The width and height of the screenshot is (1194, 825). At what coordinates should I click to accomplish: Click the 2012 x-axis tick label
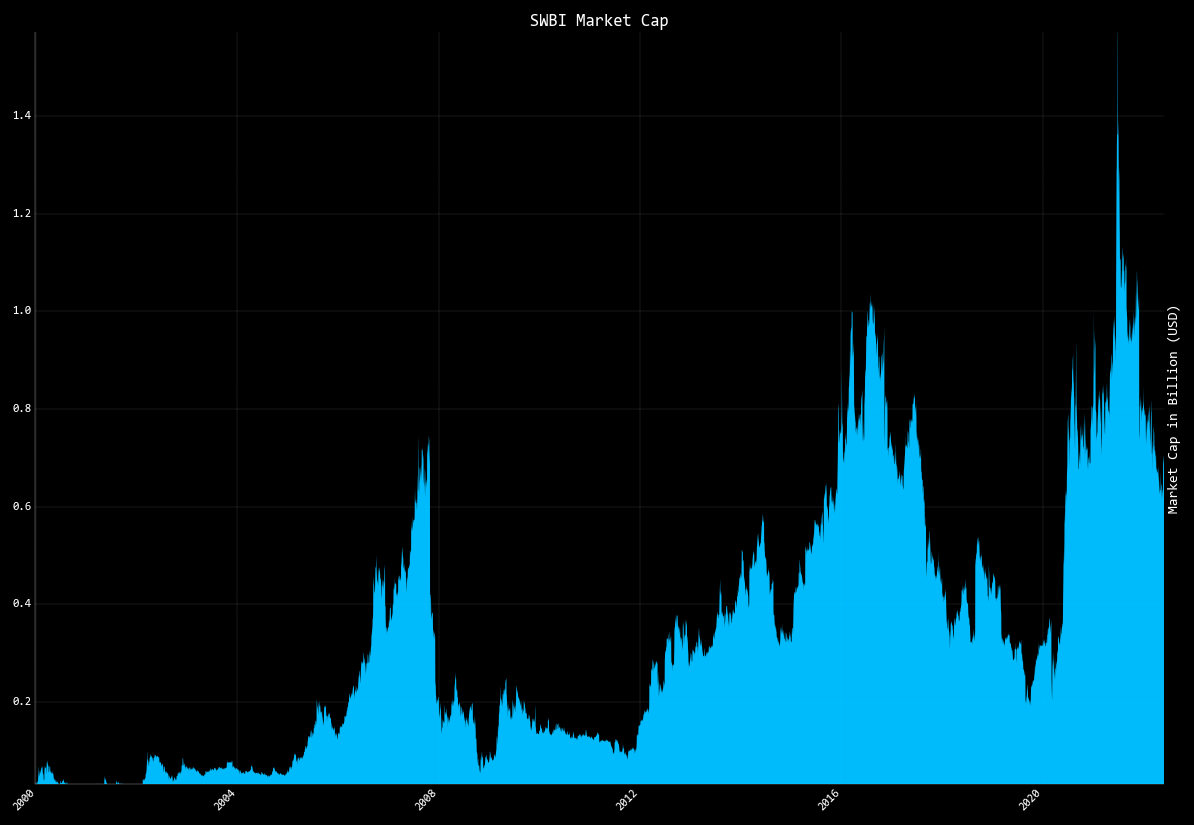click(628, 799)
